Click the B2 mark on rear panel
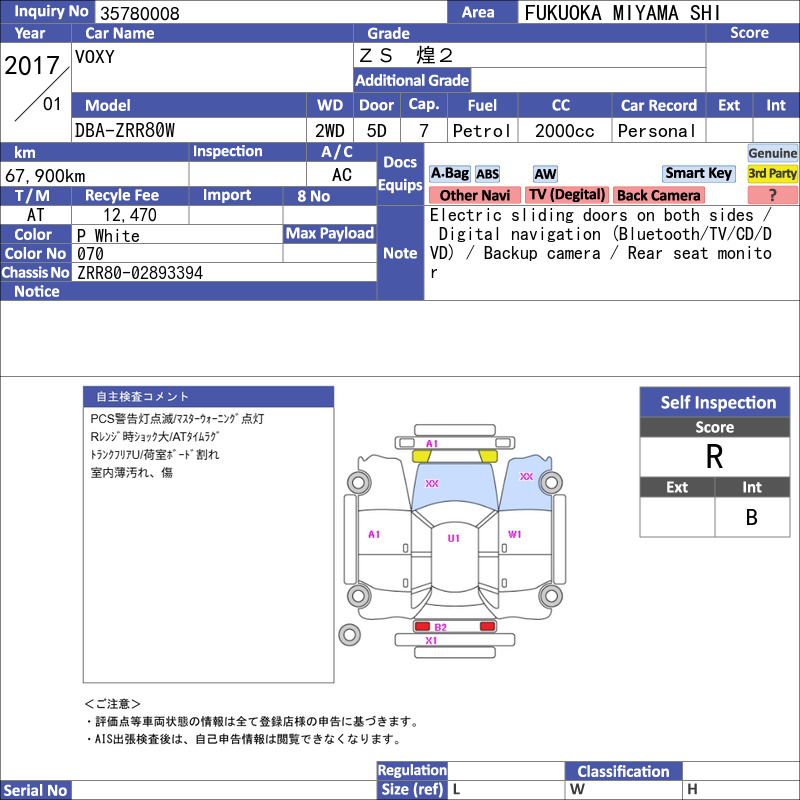The image size is (800, 800). click(x=440, y=627)
